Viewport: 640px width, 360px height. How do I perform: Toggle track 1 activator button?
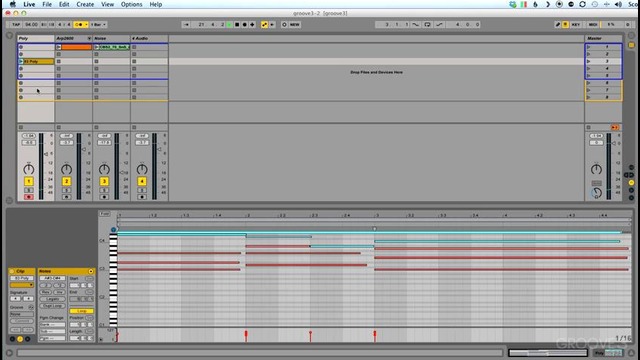point(29,181)
